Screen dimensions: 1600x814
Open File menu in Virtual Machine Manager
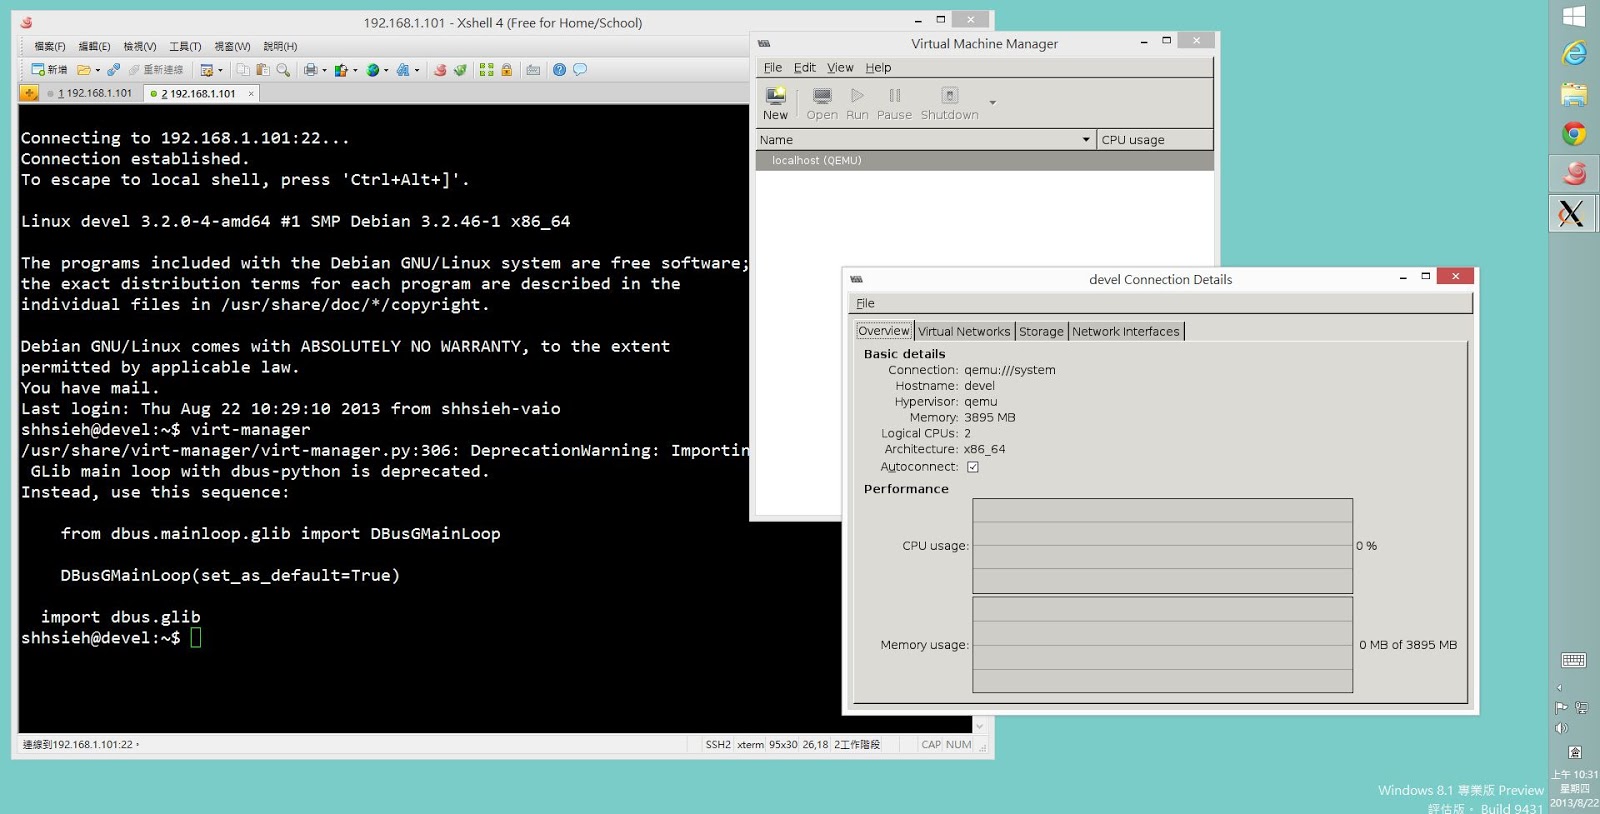coord(773,68)
